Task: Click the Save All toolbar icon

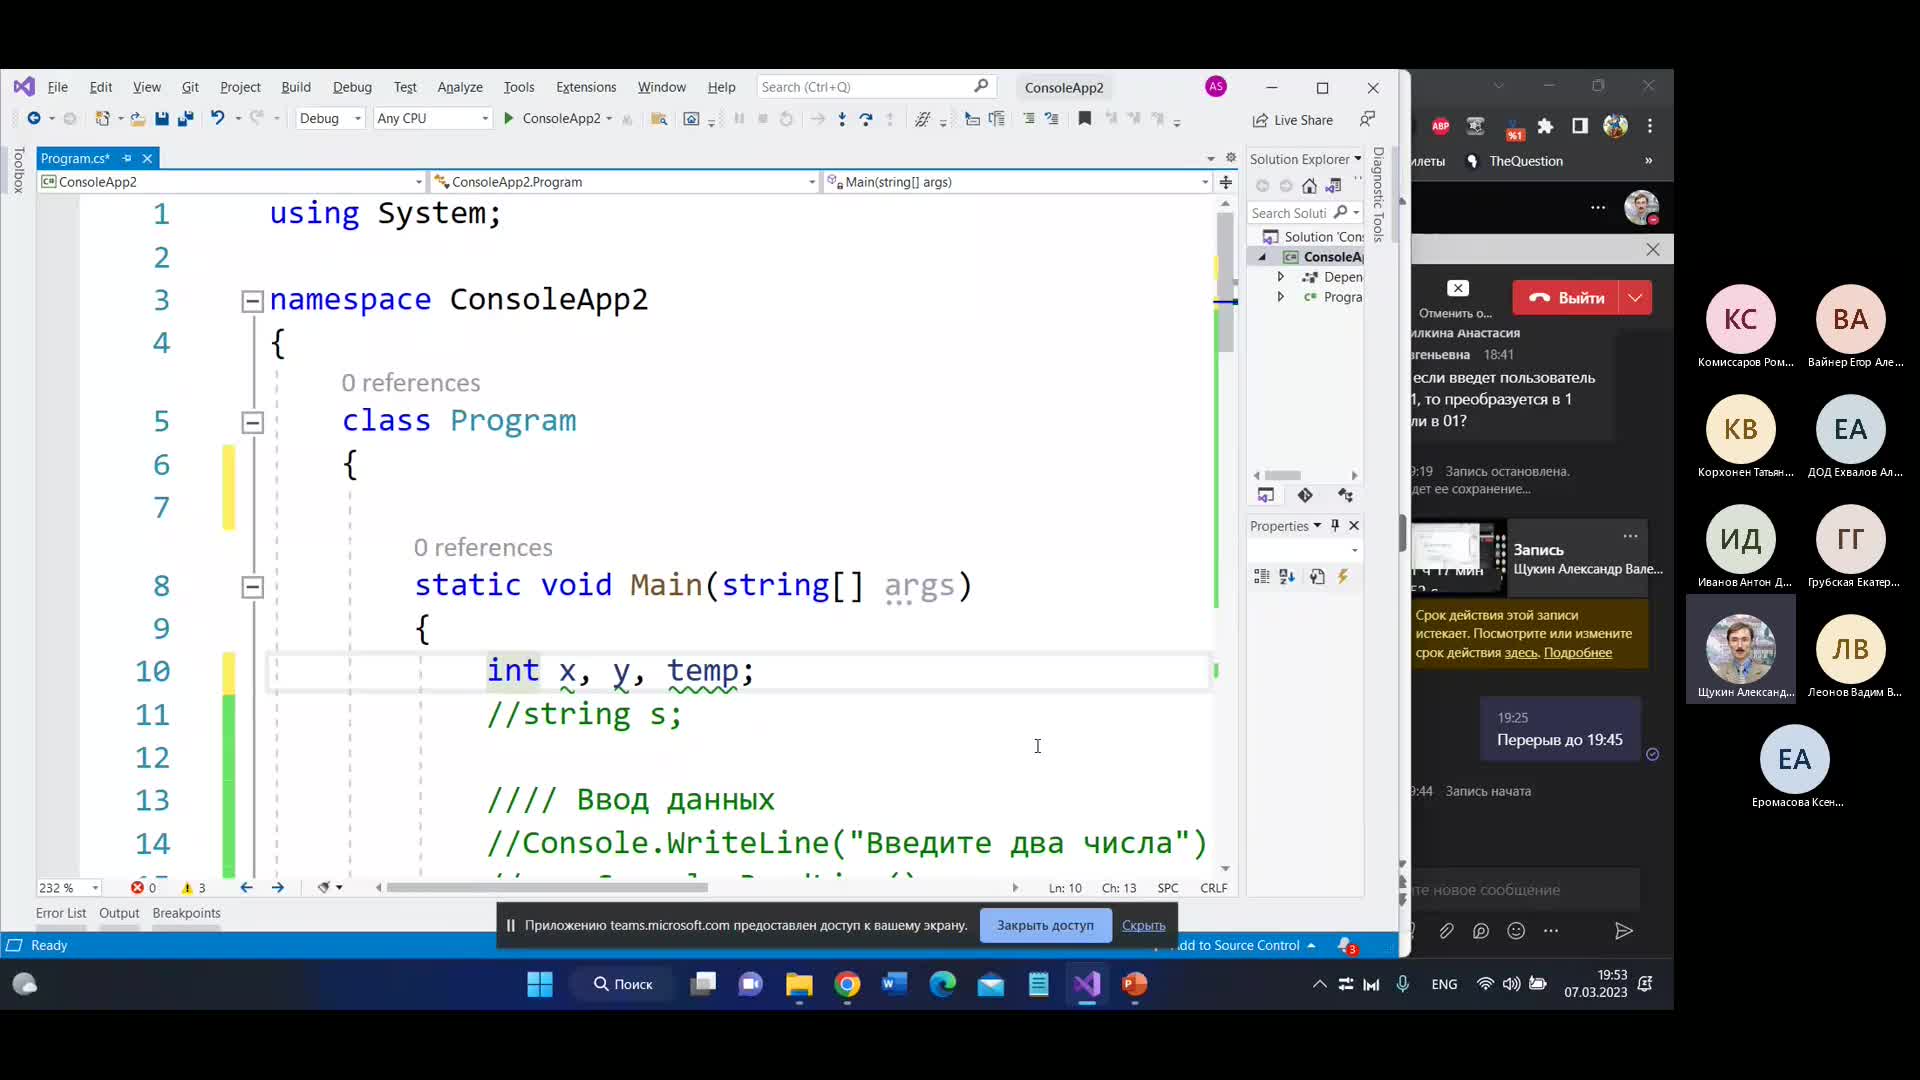Action: coord(185,118)
